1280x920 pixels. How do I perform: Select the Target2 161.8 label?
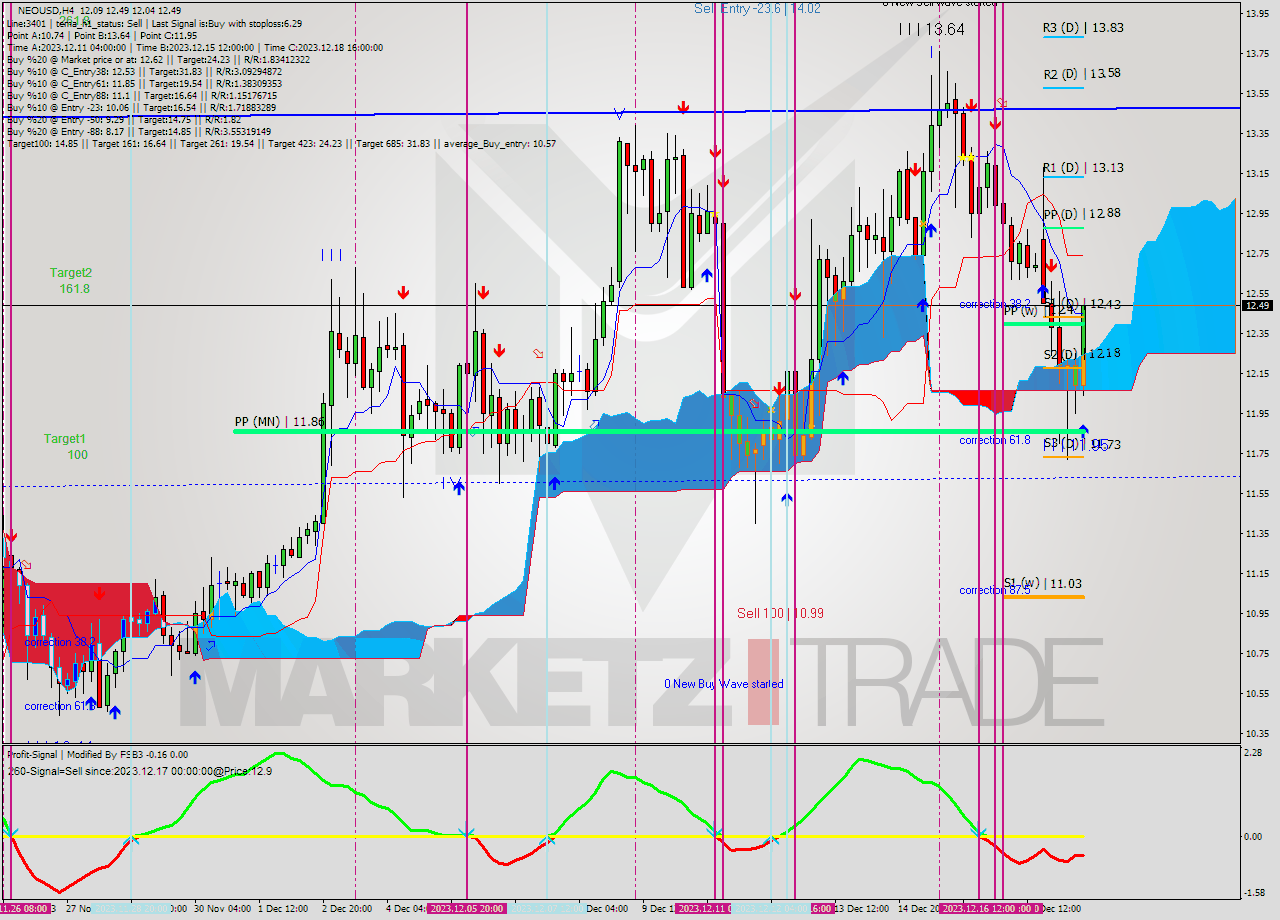(x=71, y=280)
